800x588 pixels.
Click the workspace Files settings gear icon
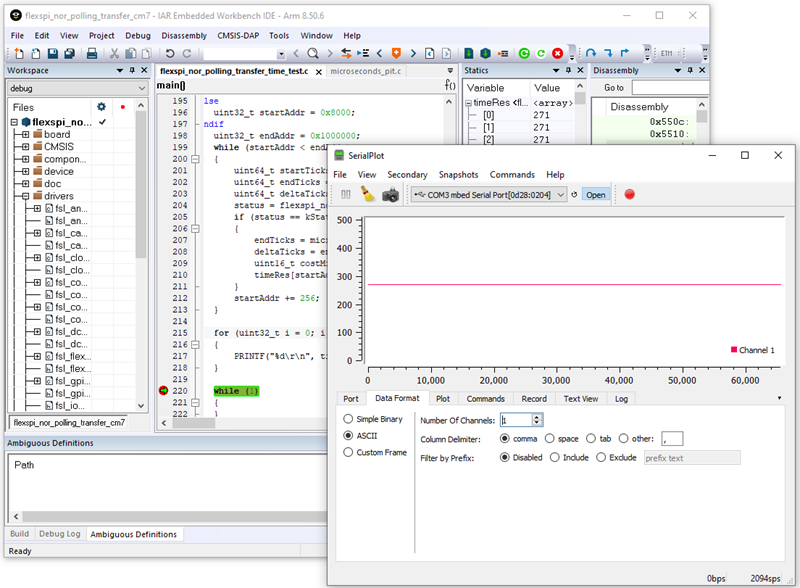pos(100,106)
